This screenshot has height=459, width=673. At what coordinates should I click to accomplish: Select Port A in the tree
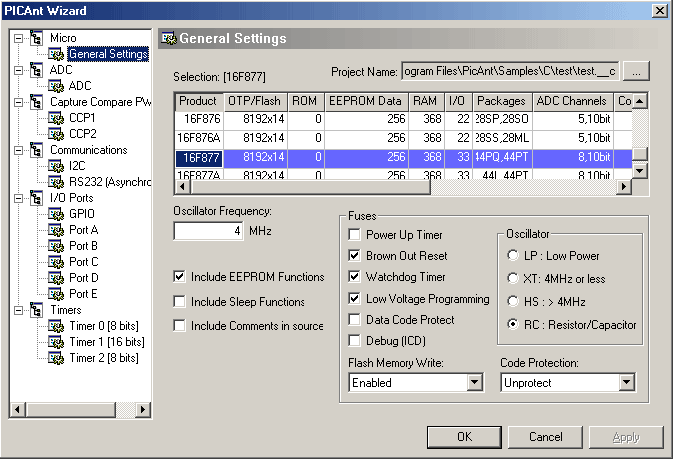pos(84,230)
